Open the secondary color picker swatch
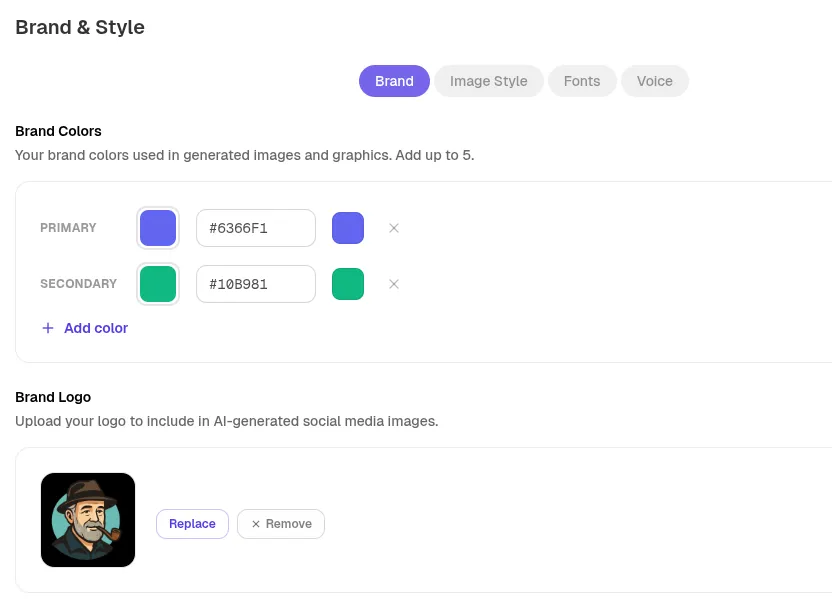 (x=158, y=284)
